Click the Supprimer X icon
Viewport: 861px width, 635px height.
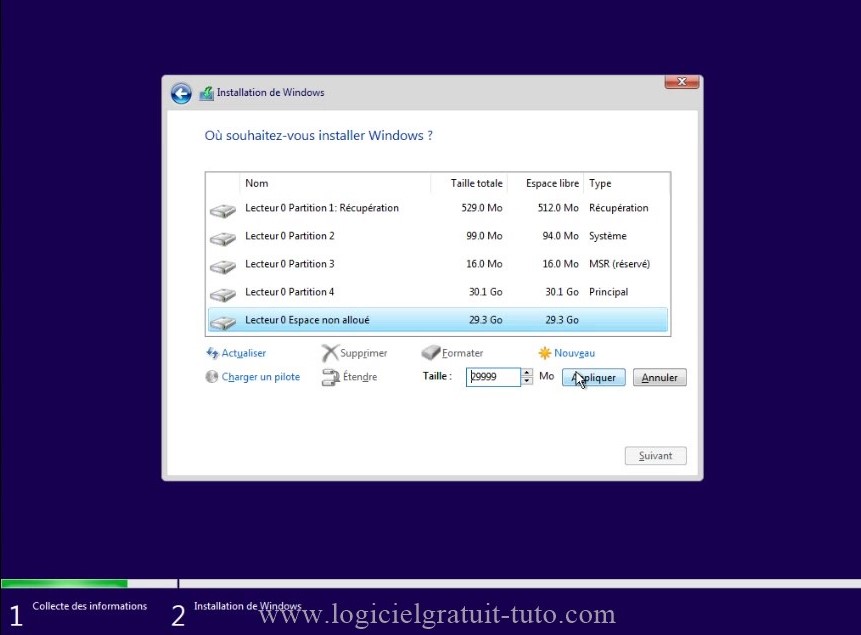pyautogui.click(x=329, y=353)
